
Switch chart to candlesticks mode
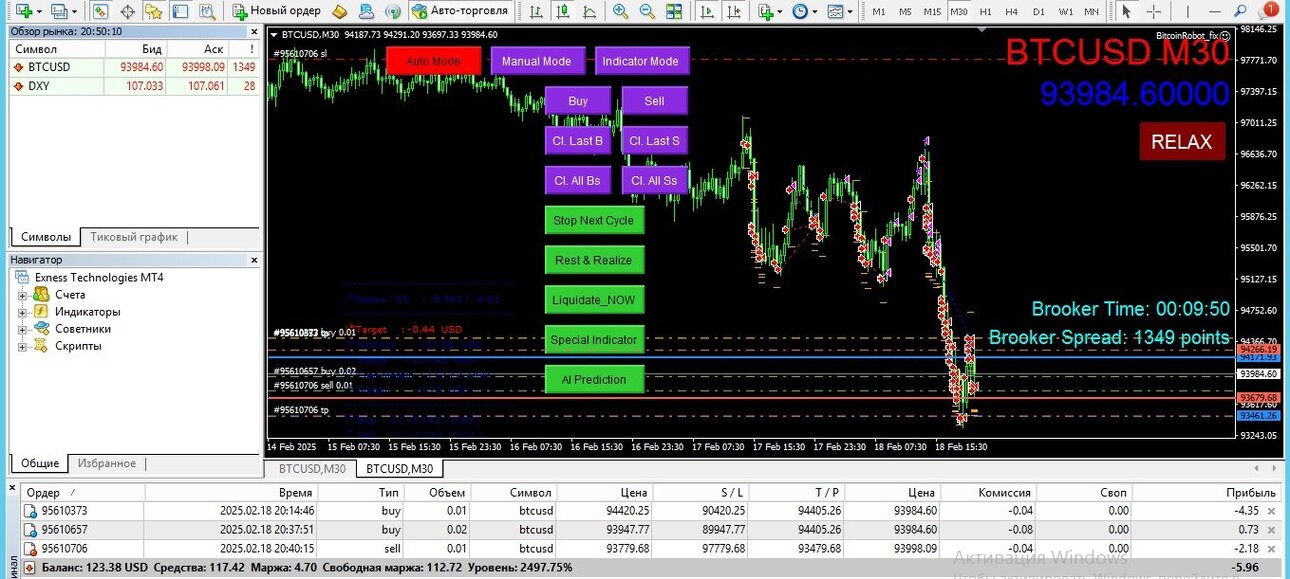(x=563, y=11)
